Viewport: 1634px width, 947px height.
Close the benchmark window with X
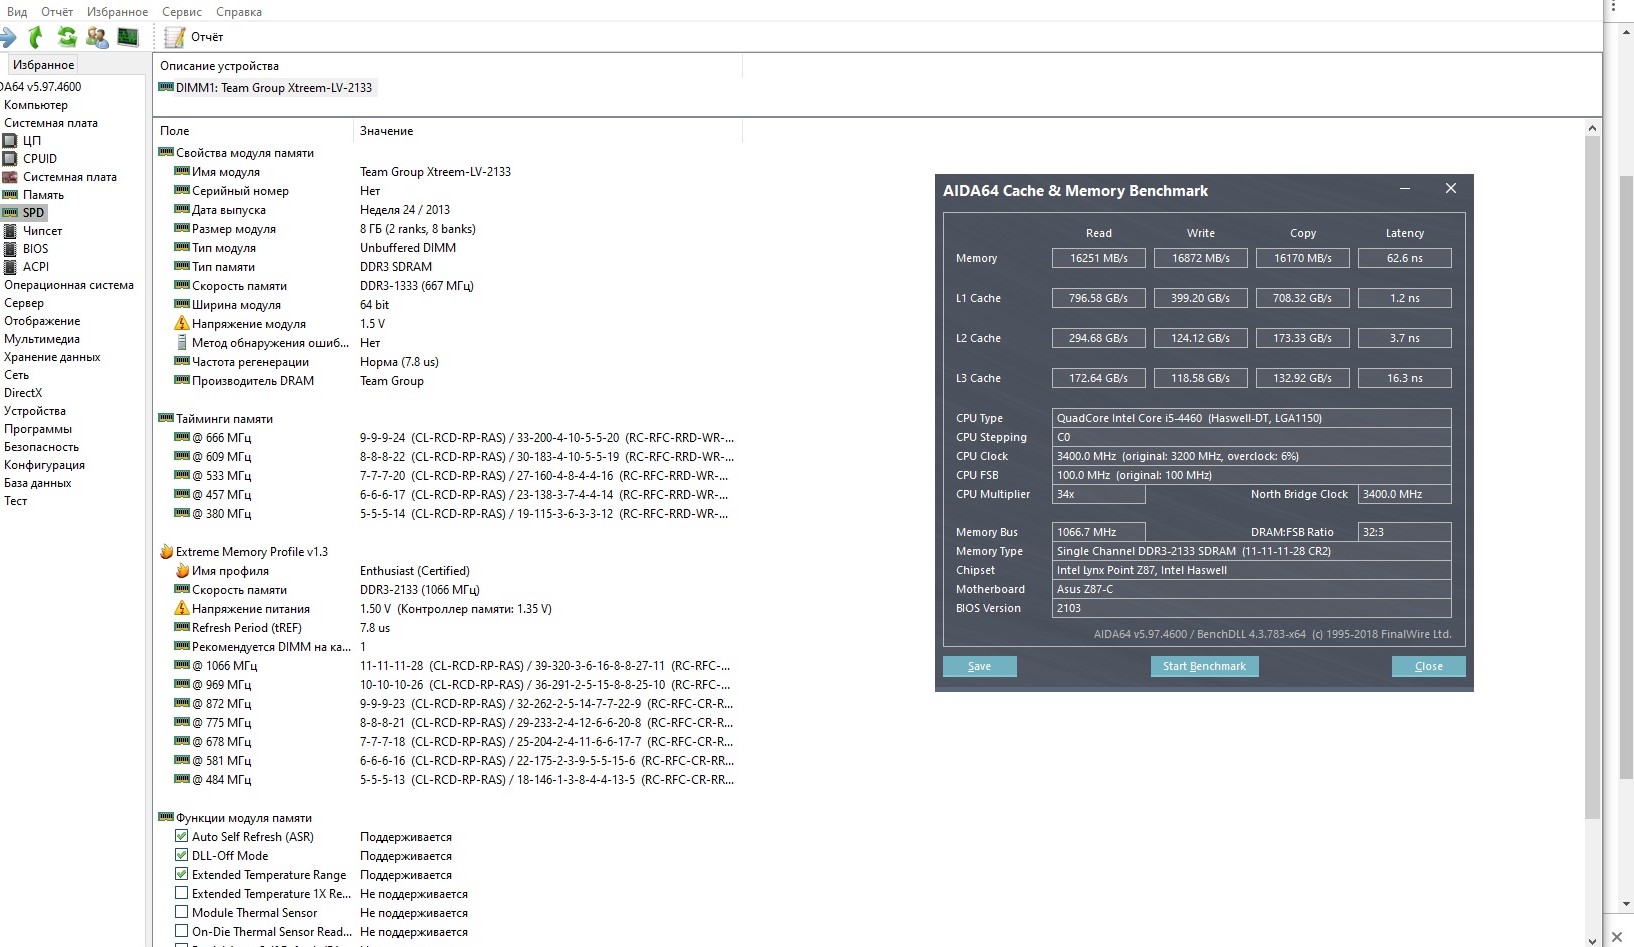click(x=1451, y=189)
